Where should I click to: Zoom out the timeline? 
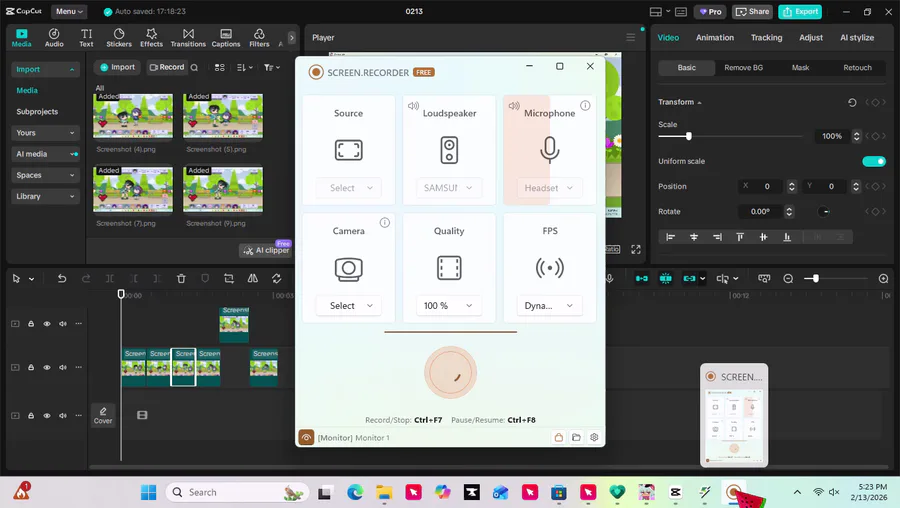click(788, 278)
